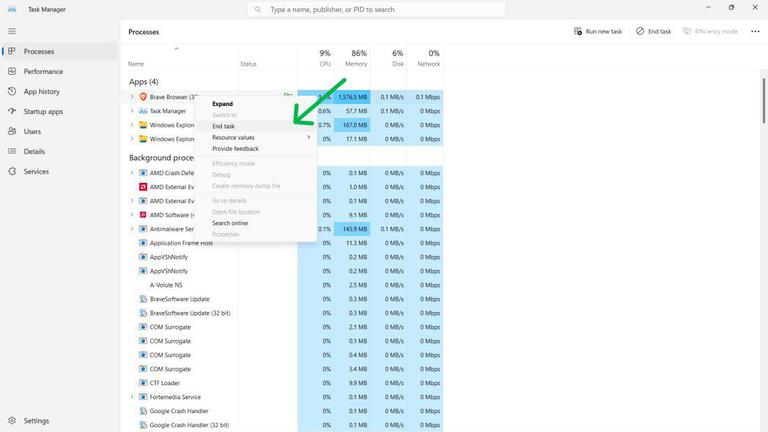768x432 pixels.
Task: Select the Application Frame Host row
Action: pos(282,243)
